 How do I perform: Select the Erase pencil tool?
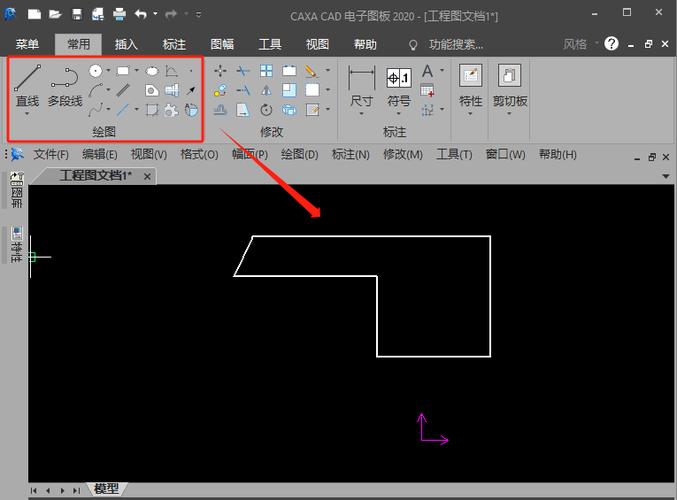pos(311,71)
